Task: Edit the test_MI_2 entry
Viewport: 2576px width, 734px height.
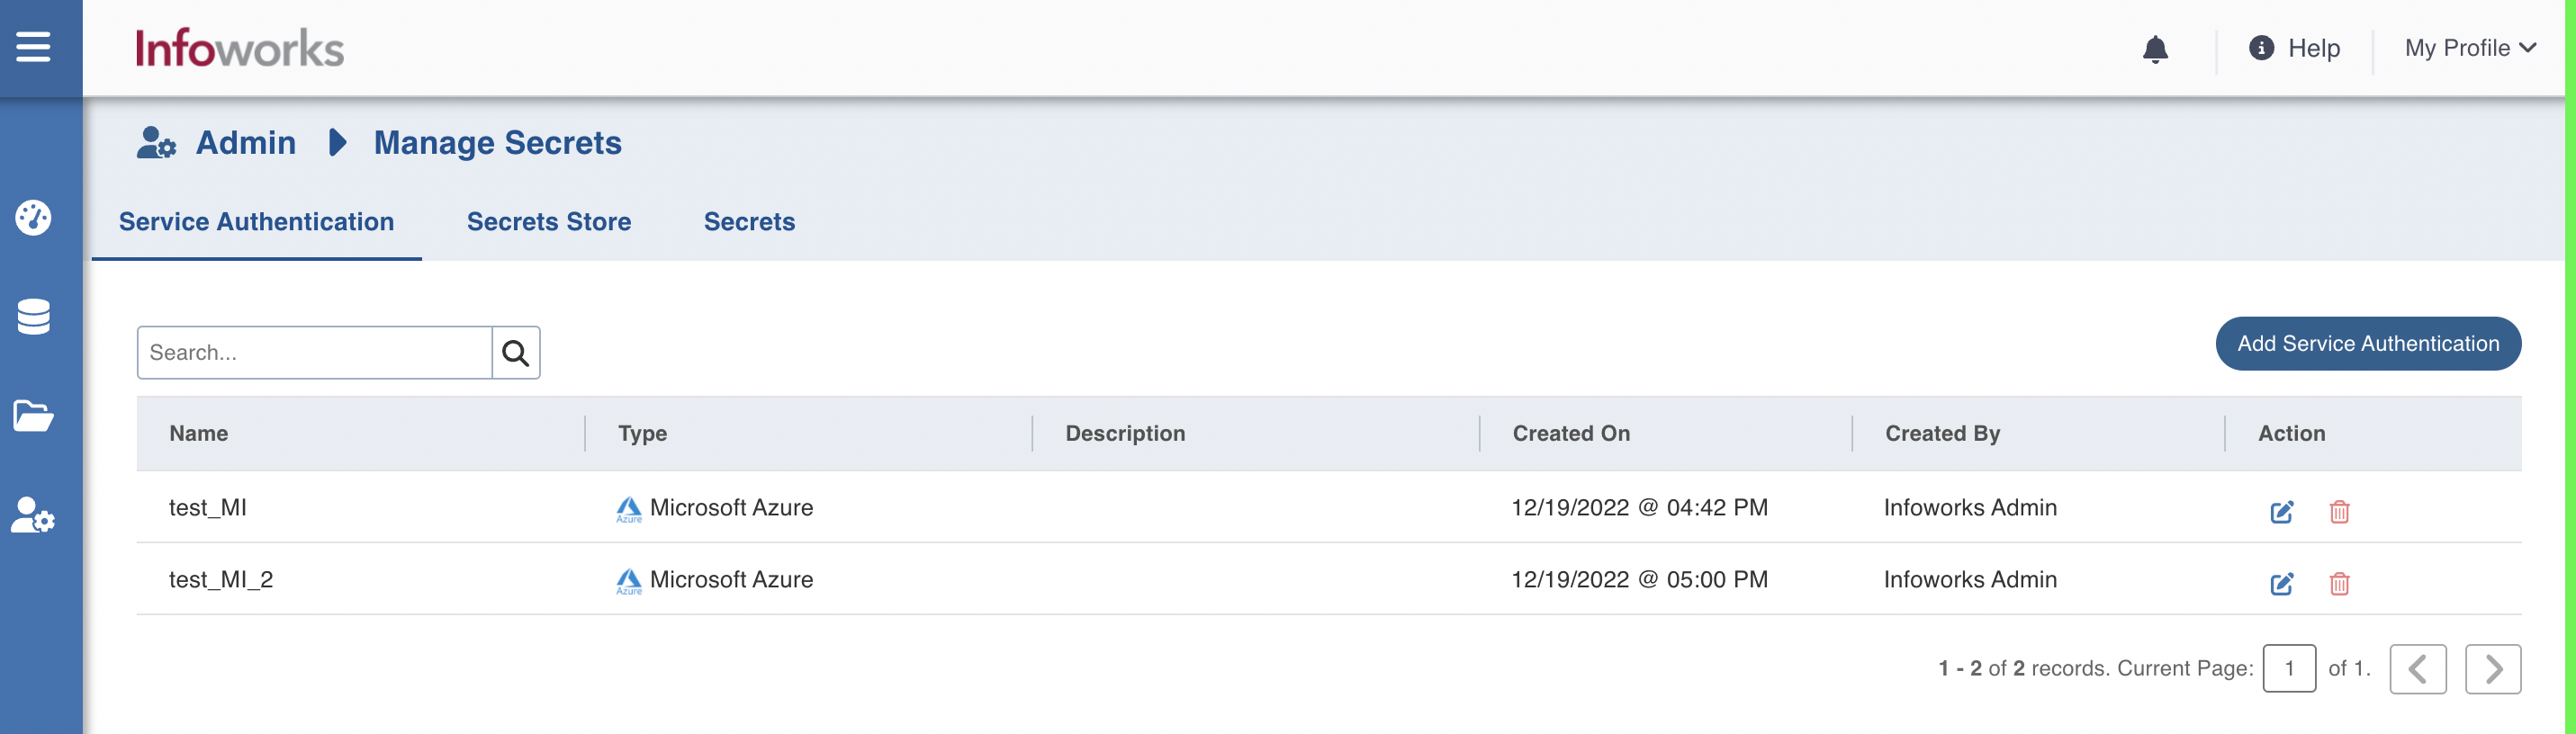Action: [2281, 584]
